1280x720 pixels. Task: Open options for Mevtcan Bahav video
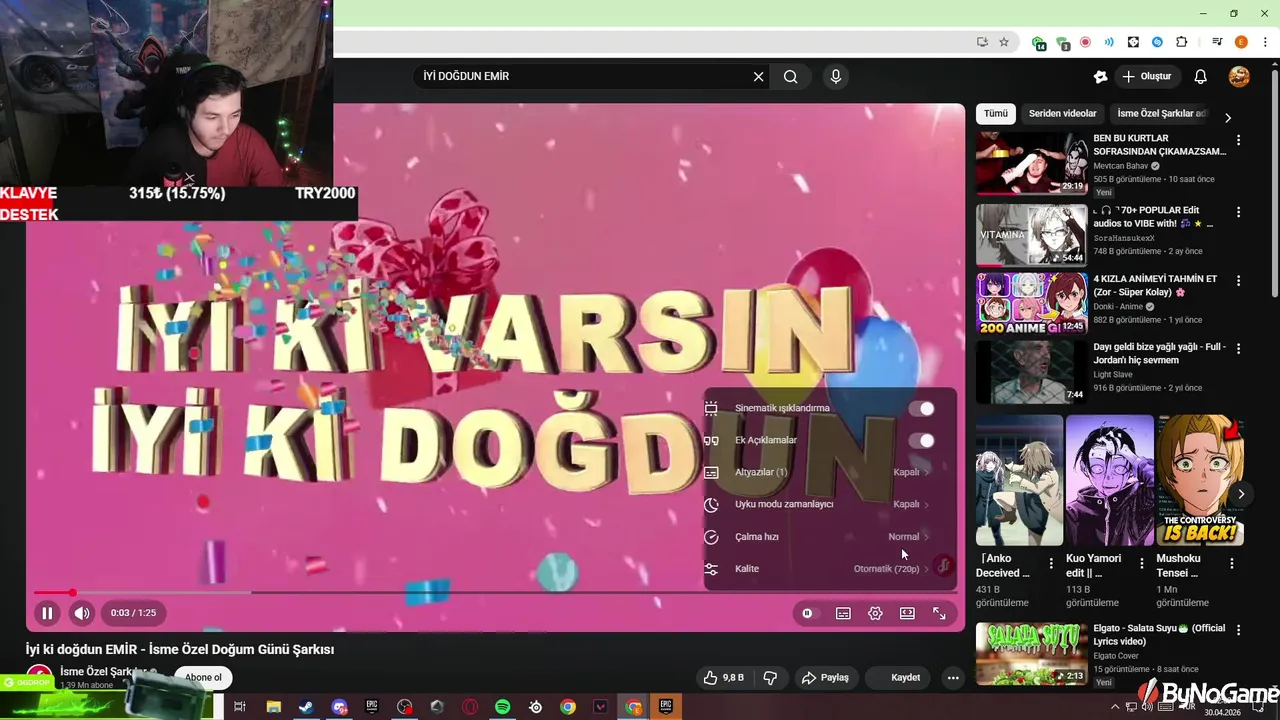(1238, 141)
